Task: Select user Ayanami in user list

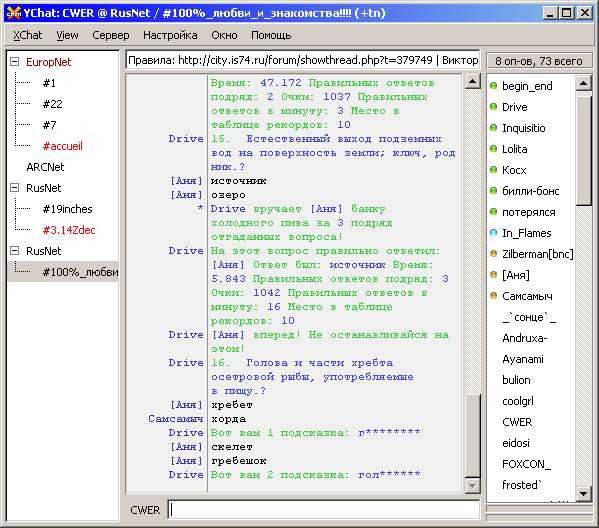Action: pos(523,359)
